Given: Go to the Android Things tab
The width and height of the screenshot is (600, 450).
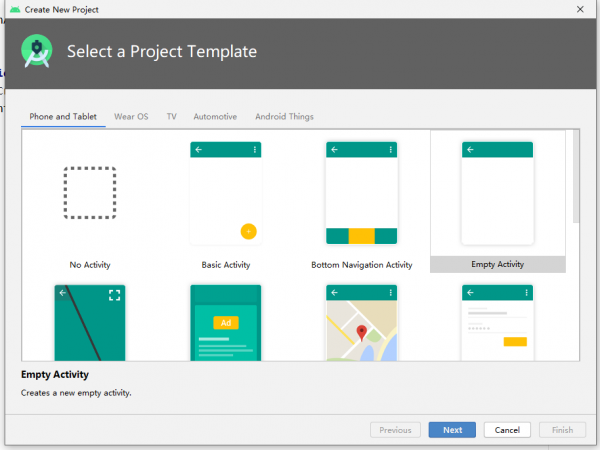Looking at the screenshot, I should point(284,117).
